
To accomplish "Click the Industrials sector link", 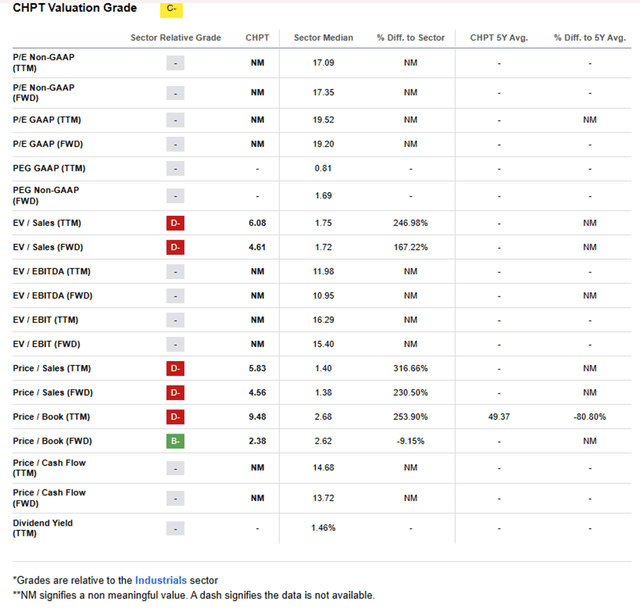I will coord(161,580).
